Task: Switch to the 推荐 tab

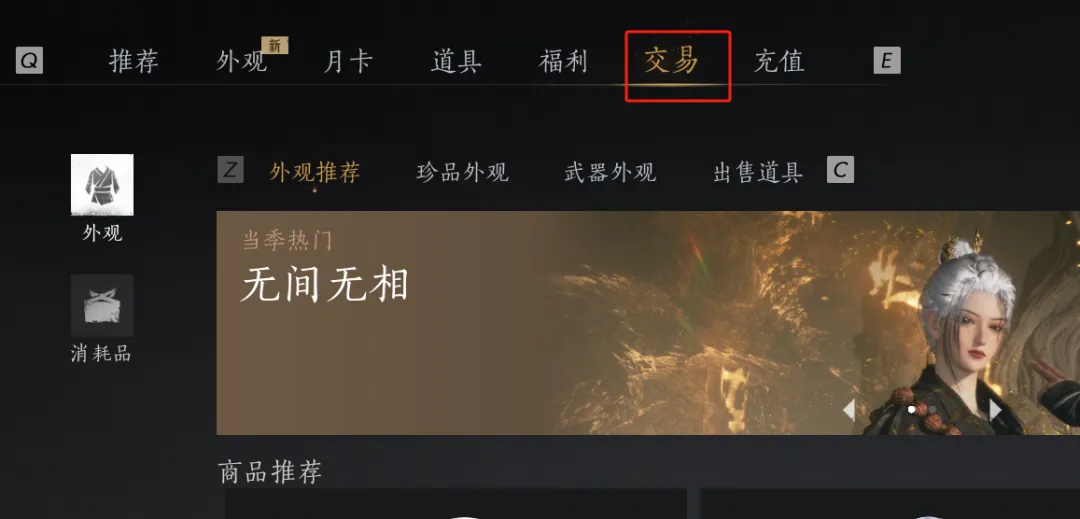Action: pyautogui.click(x=134, y=61)
